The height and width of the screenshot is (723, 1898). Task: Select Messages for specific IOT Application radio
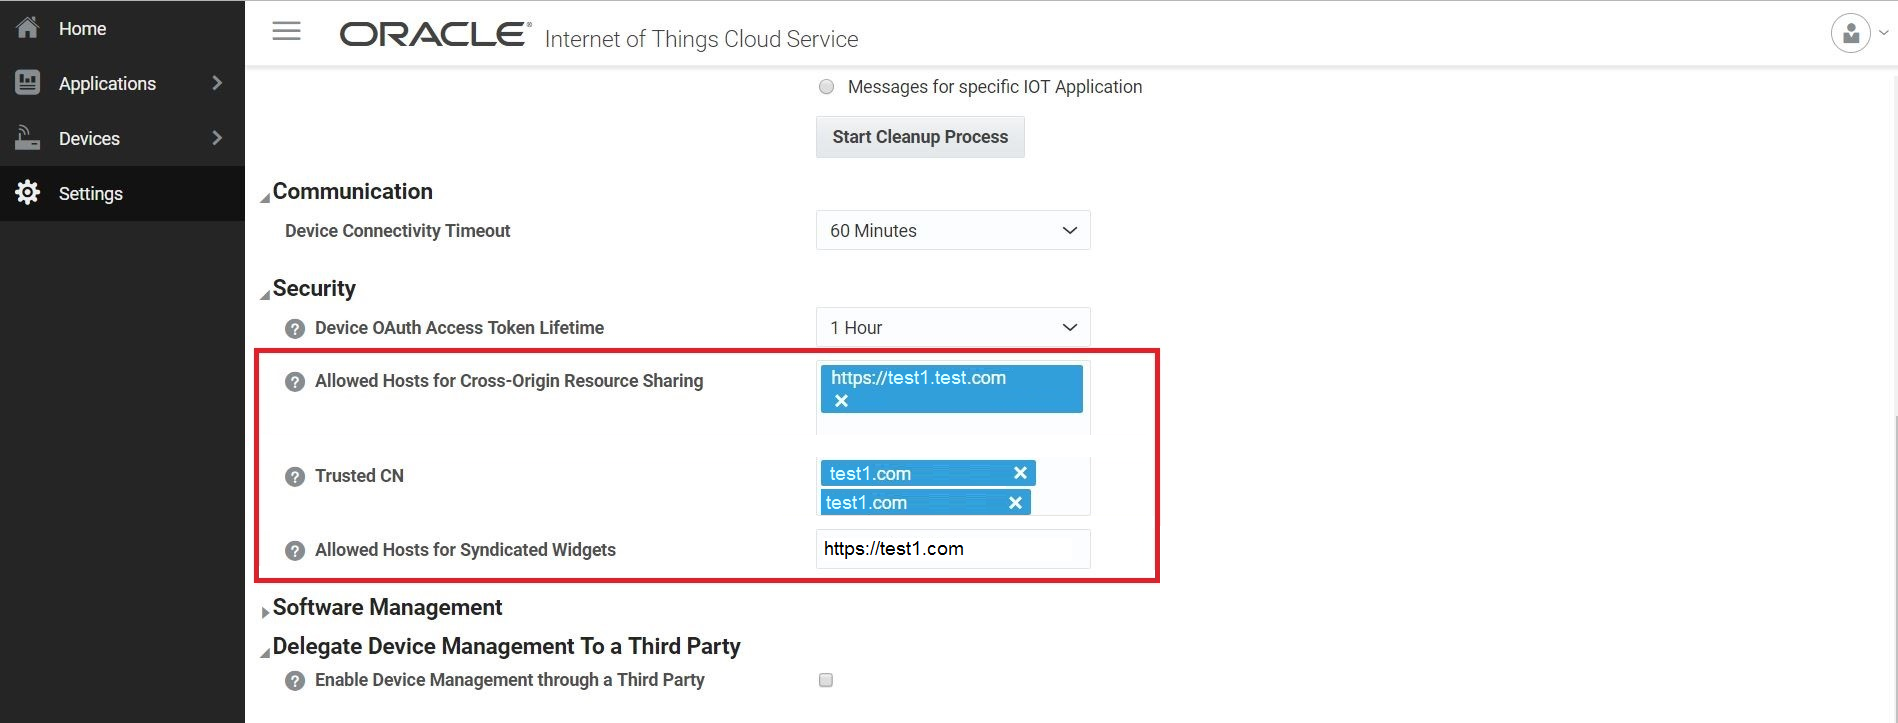pos(826,87)
